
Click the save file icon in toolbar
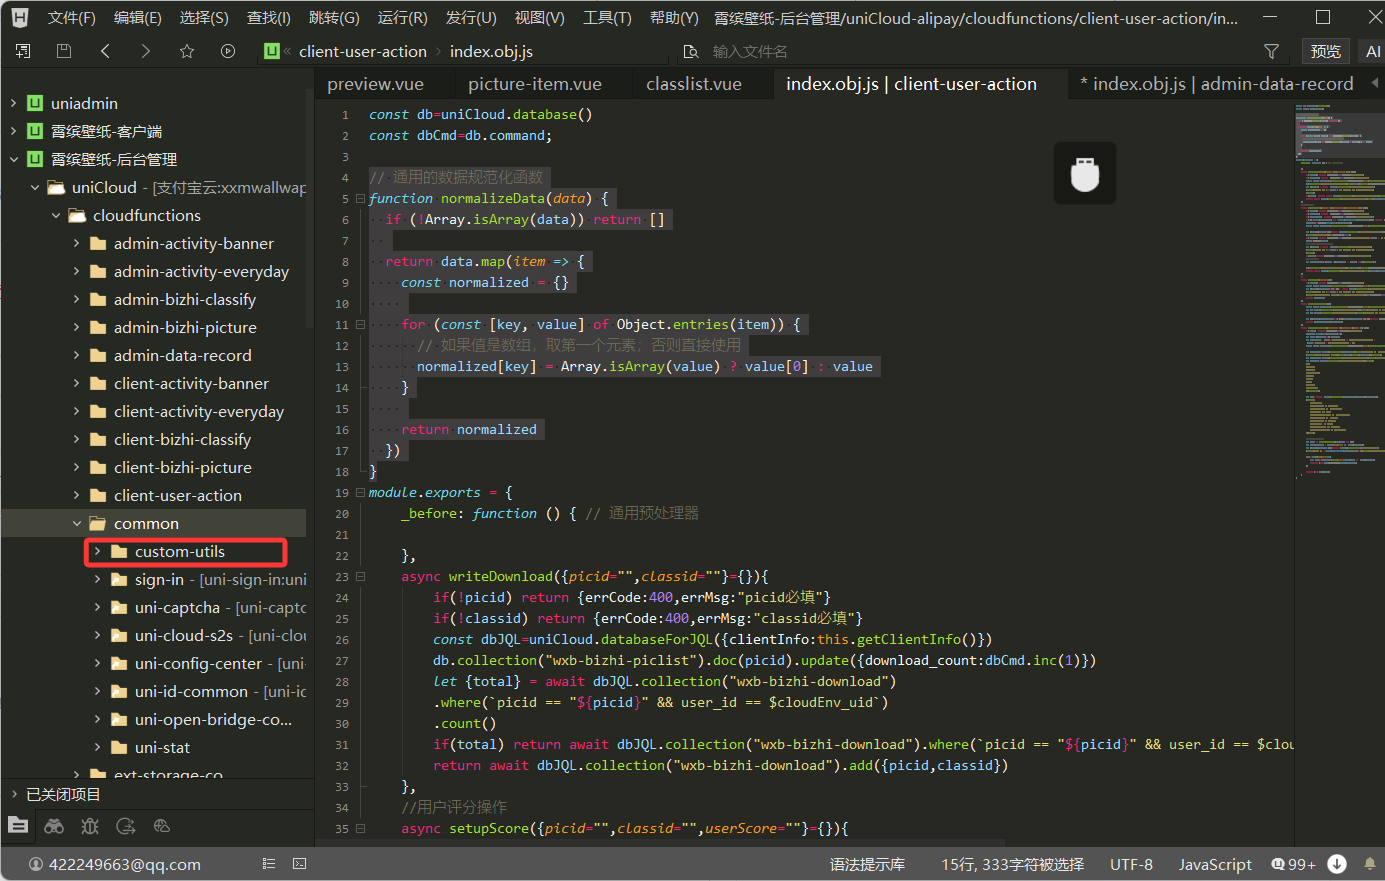coord(64,51)
